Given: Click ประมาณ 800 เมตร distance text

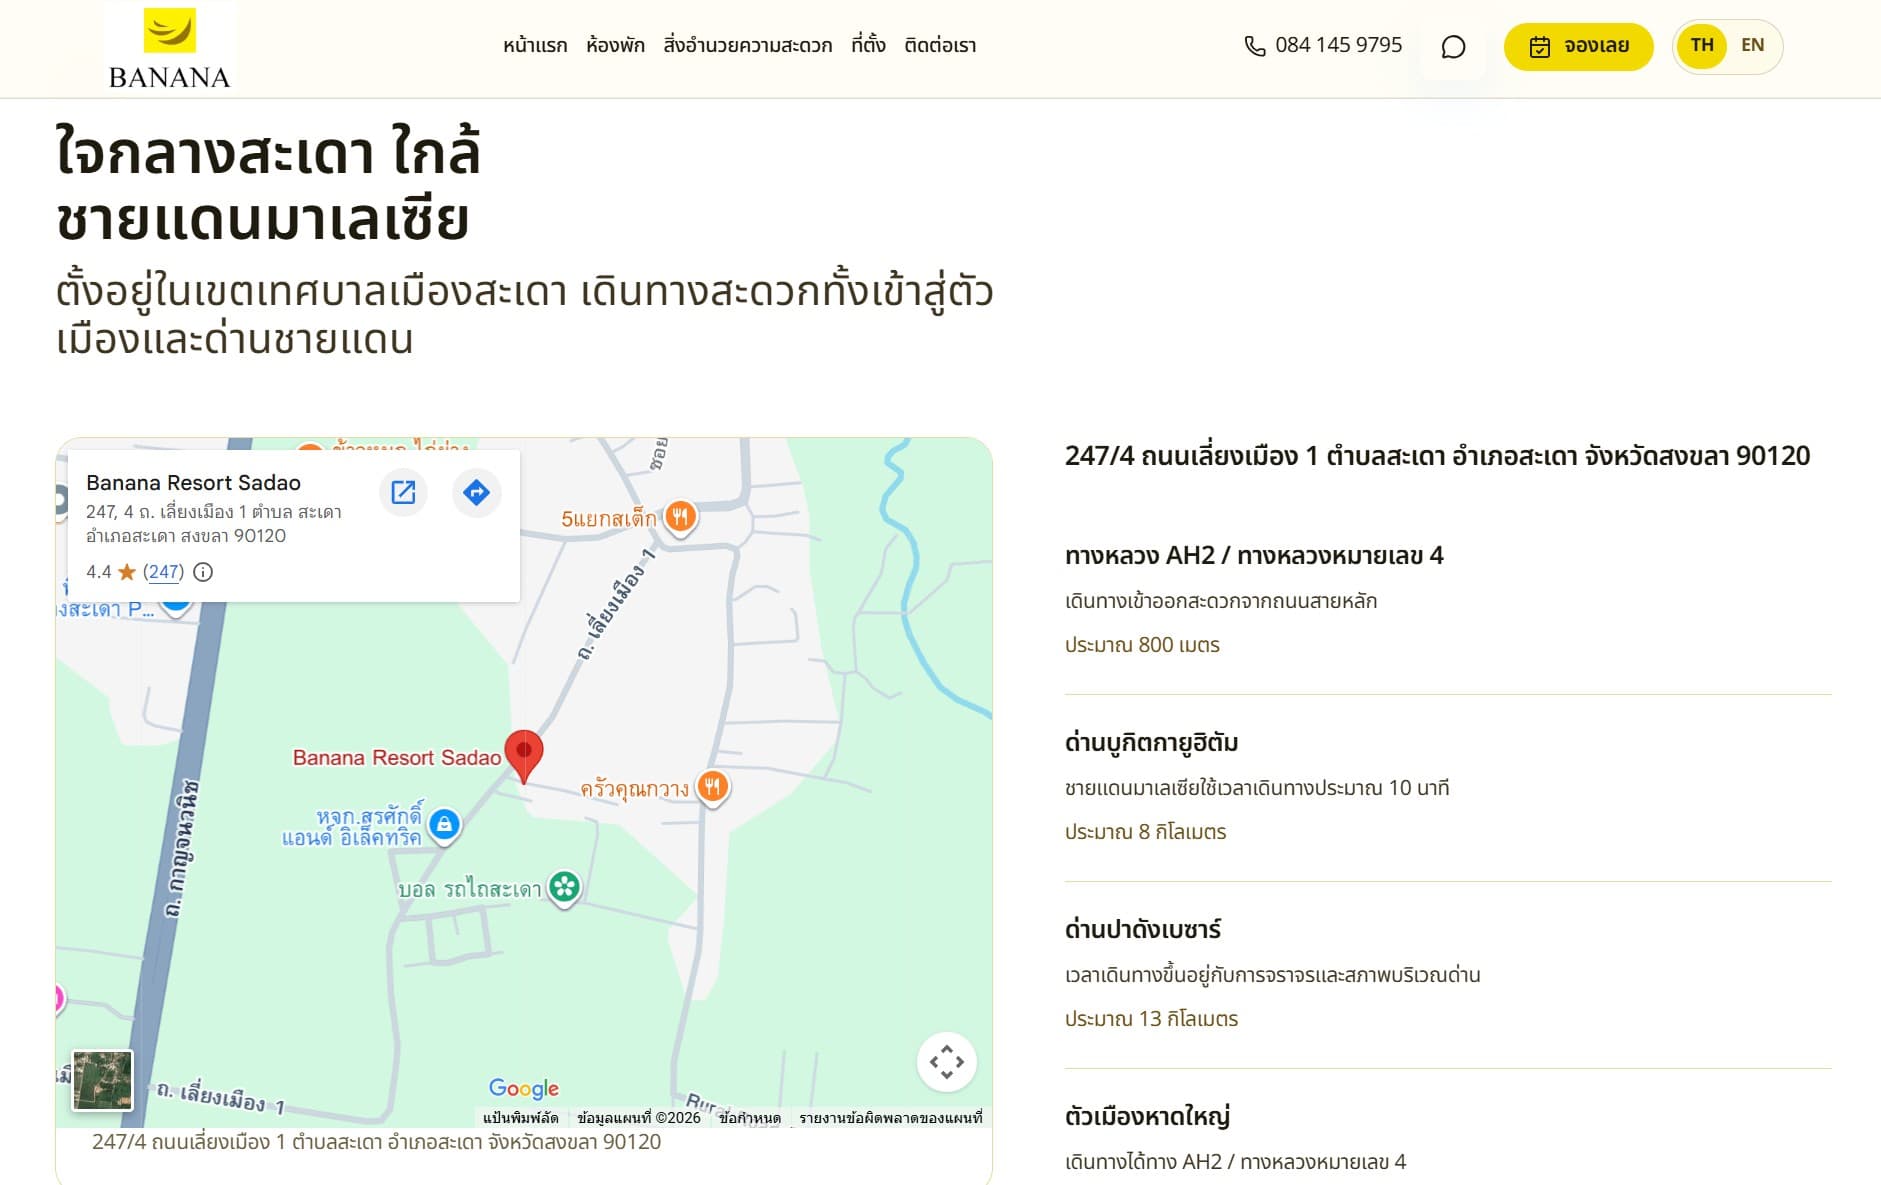Looking at the screenshot, I should point(1142,645).
